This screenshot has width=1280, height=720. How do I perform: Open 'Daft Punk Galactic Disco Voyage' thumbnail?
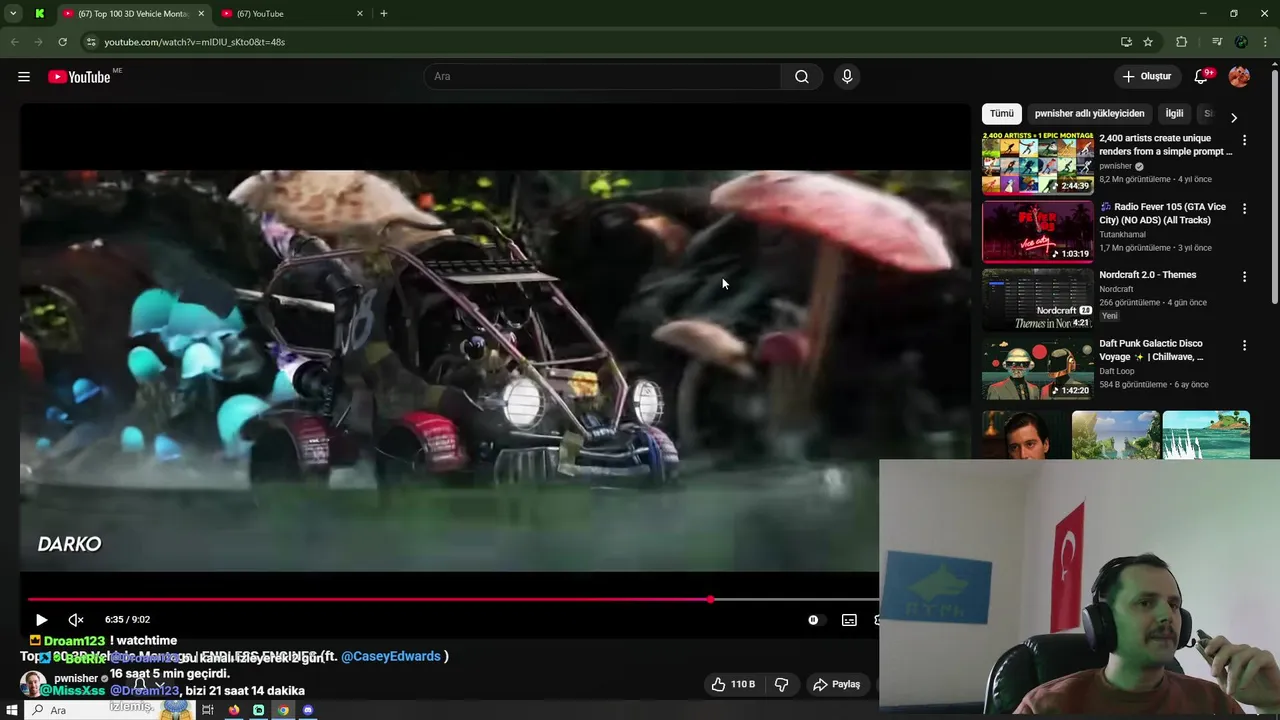[1037, 368]
